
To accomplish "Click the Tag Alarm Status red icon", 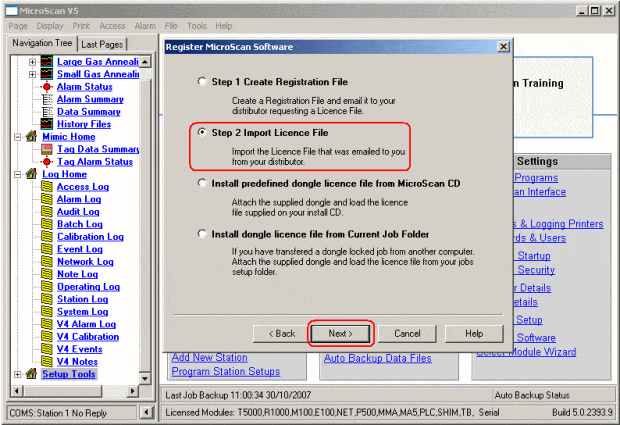I will tap(47, 162).
